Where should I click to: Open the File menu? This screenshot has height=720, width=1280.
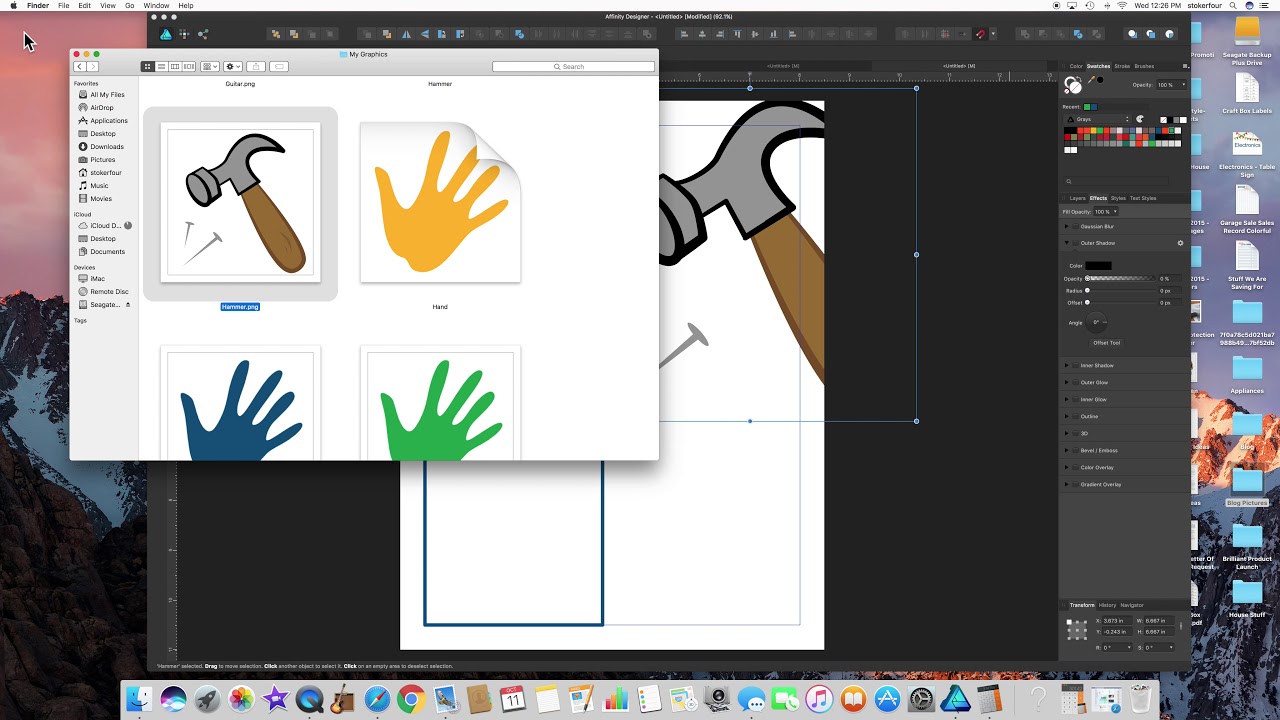pos(63,6)
